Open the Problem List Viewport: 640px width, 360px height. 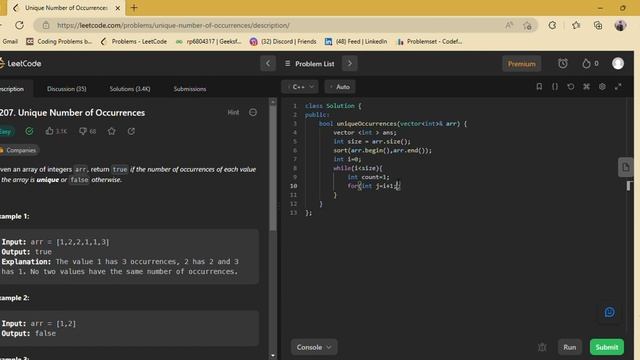pos(309,64)
